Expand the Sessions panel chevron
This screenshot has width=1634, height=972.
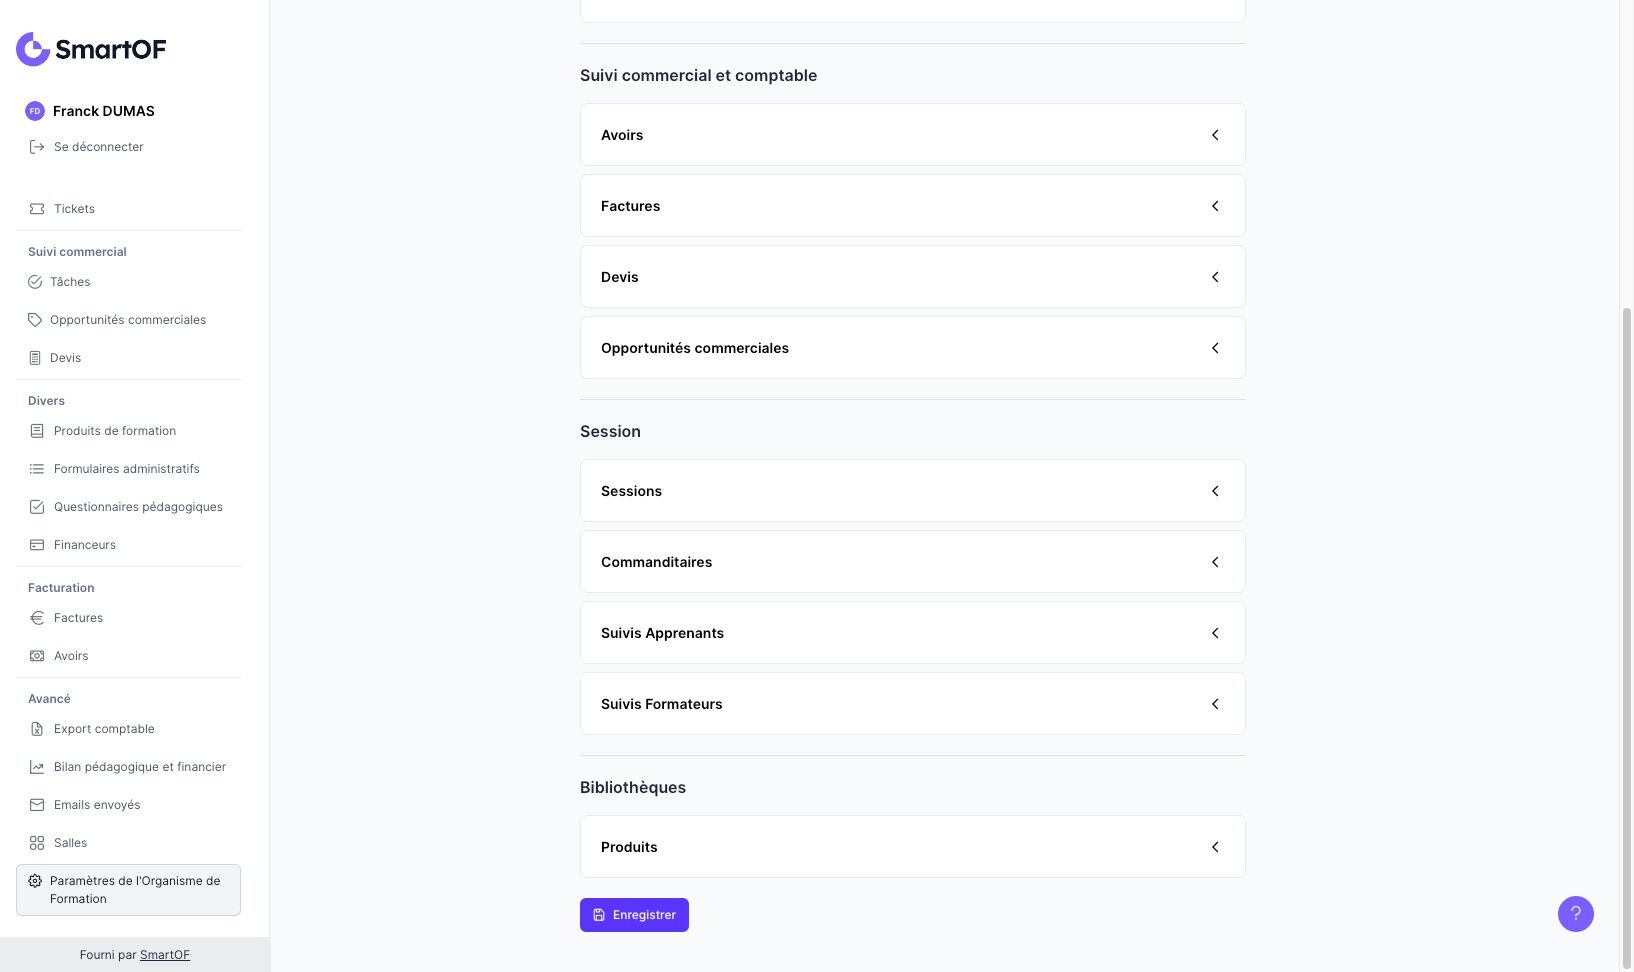pos(1215,491)
